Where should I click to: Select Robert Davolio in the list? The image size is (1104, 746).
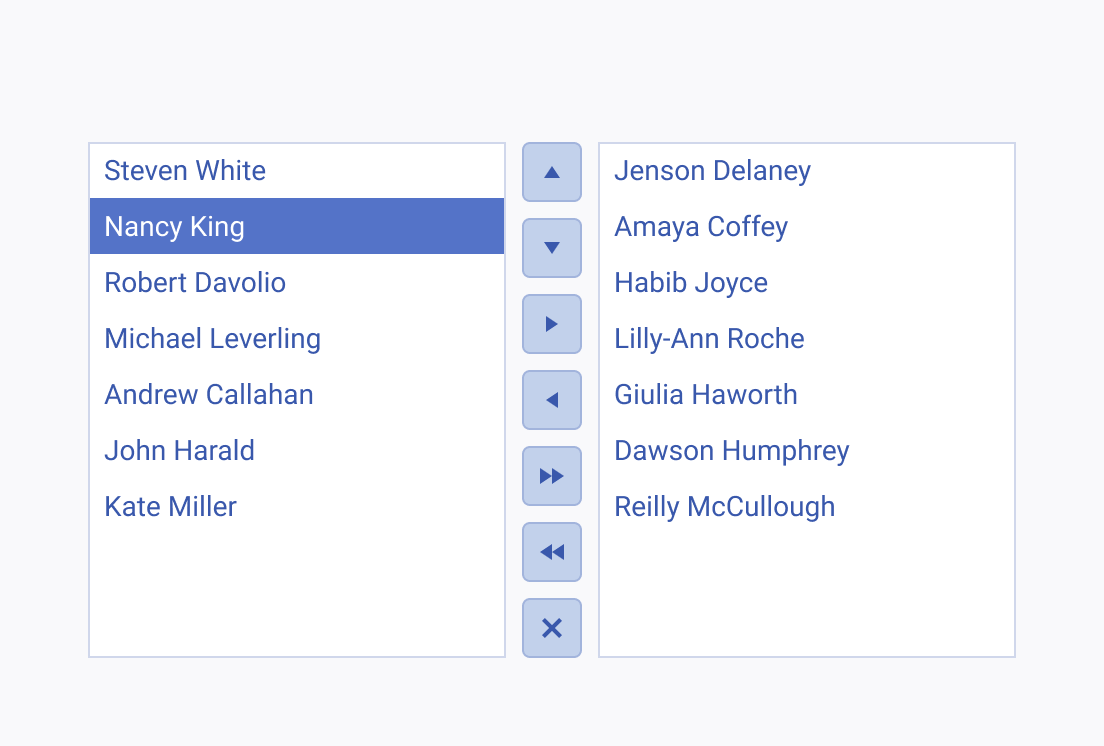[x=297, y=282]
